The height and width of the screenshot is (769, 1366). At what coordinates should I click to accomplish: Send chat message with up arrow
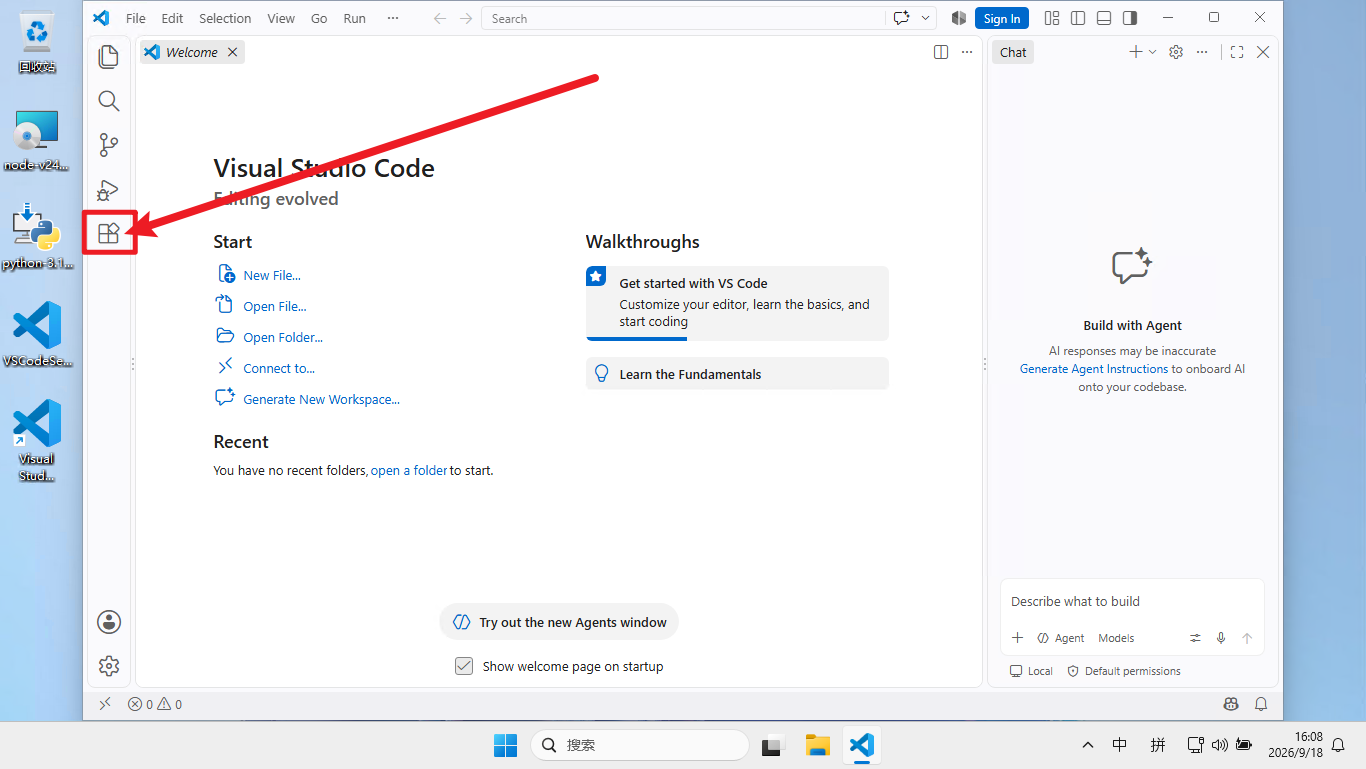(1247, 638)
